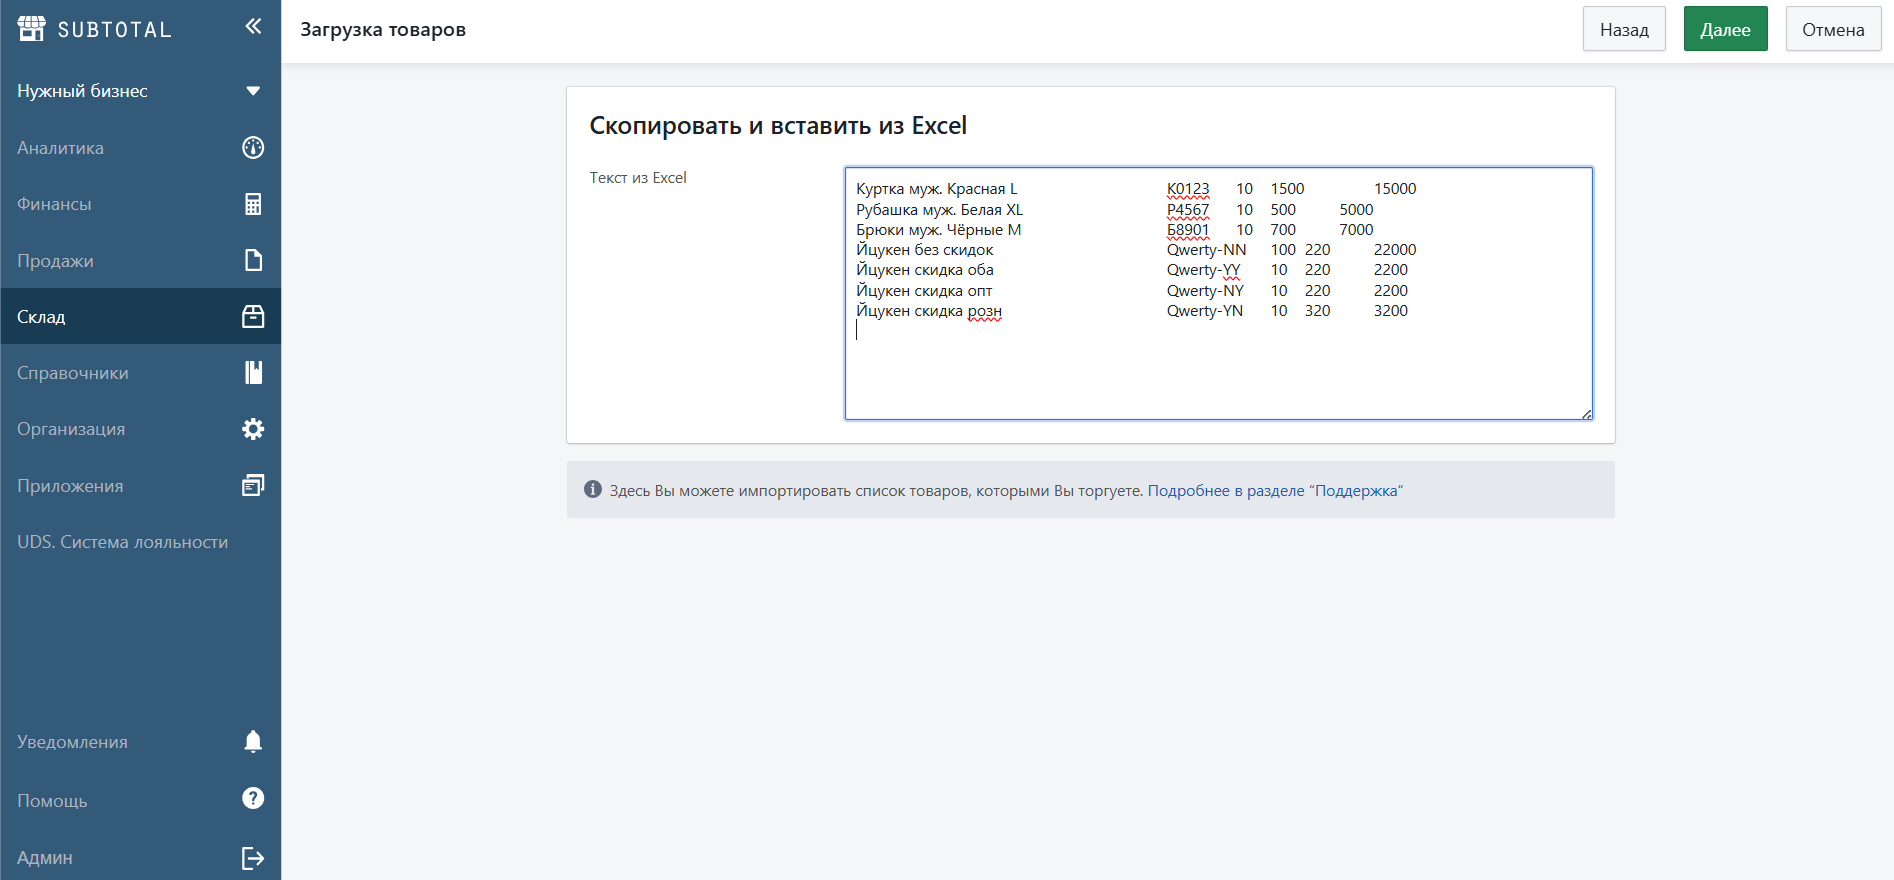The height and width of the screenshot is (880, 1894).
Task: Click the Финансы calculator icon
Action: [253, 204]
